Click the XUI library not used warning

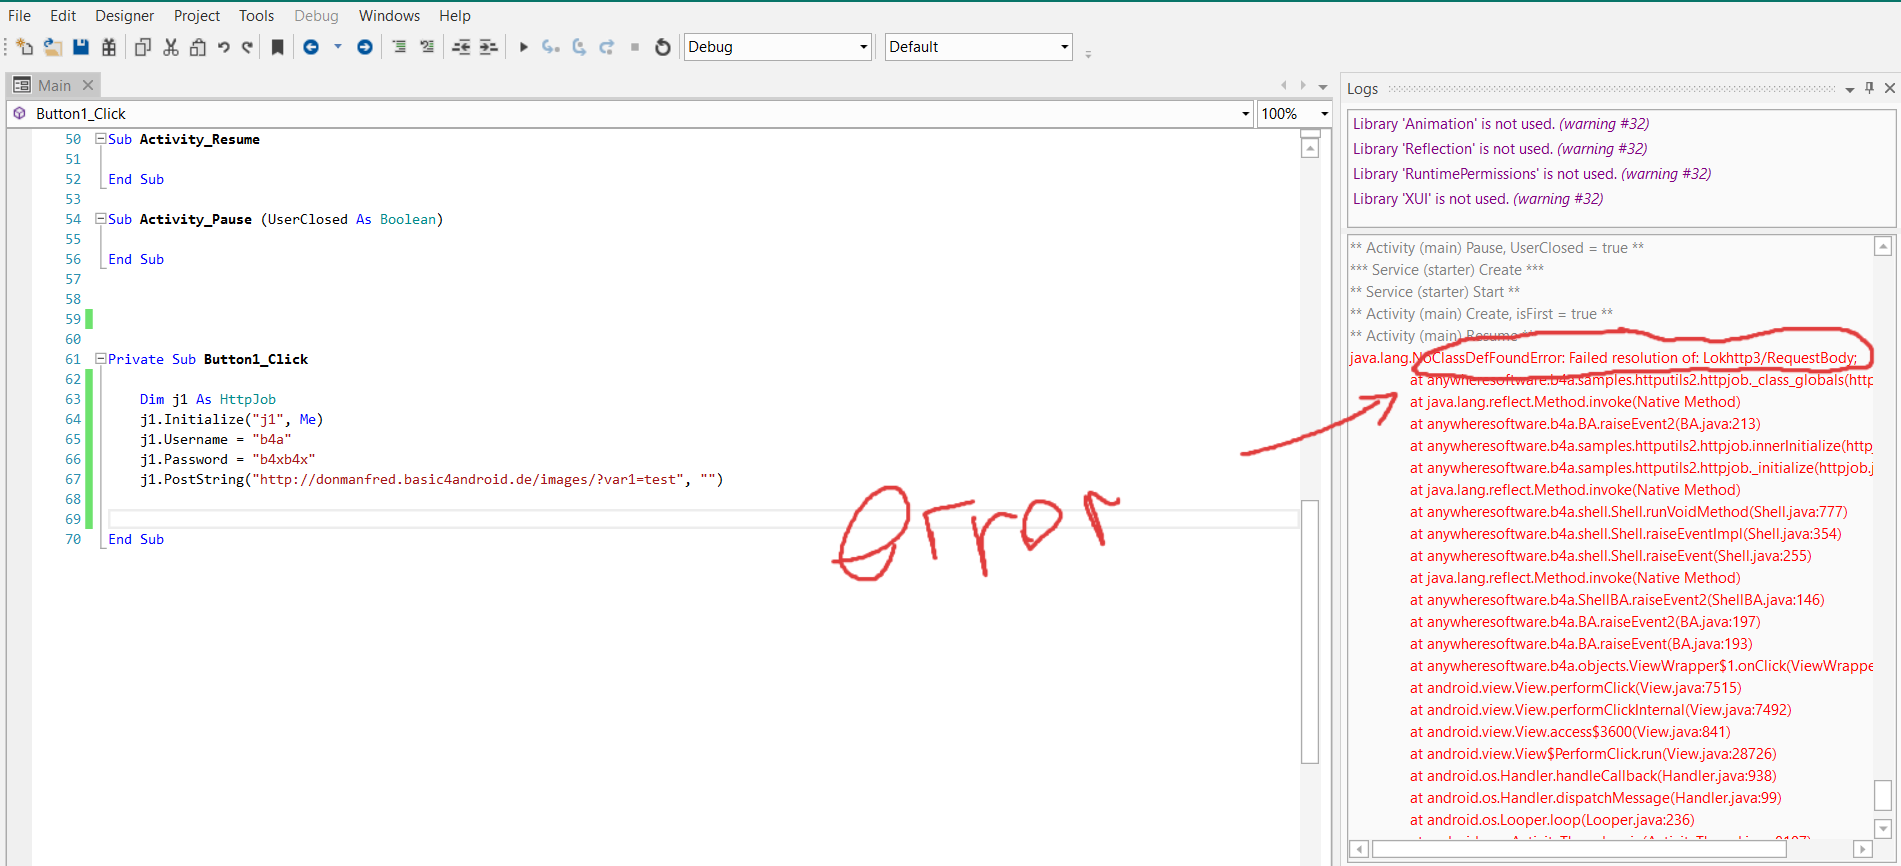1478,199
